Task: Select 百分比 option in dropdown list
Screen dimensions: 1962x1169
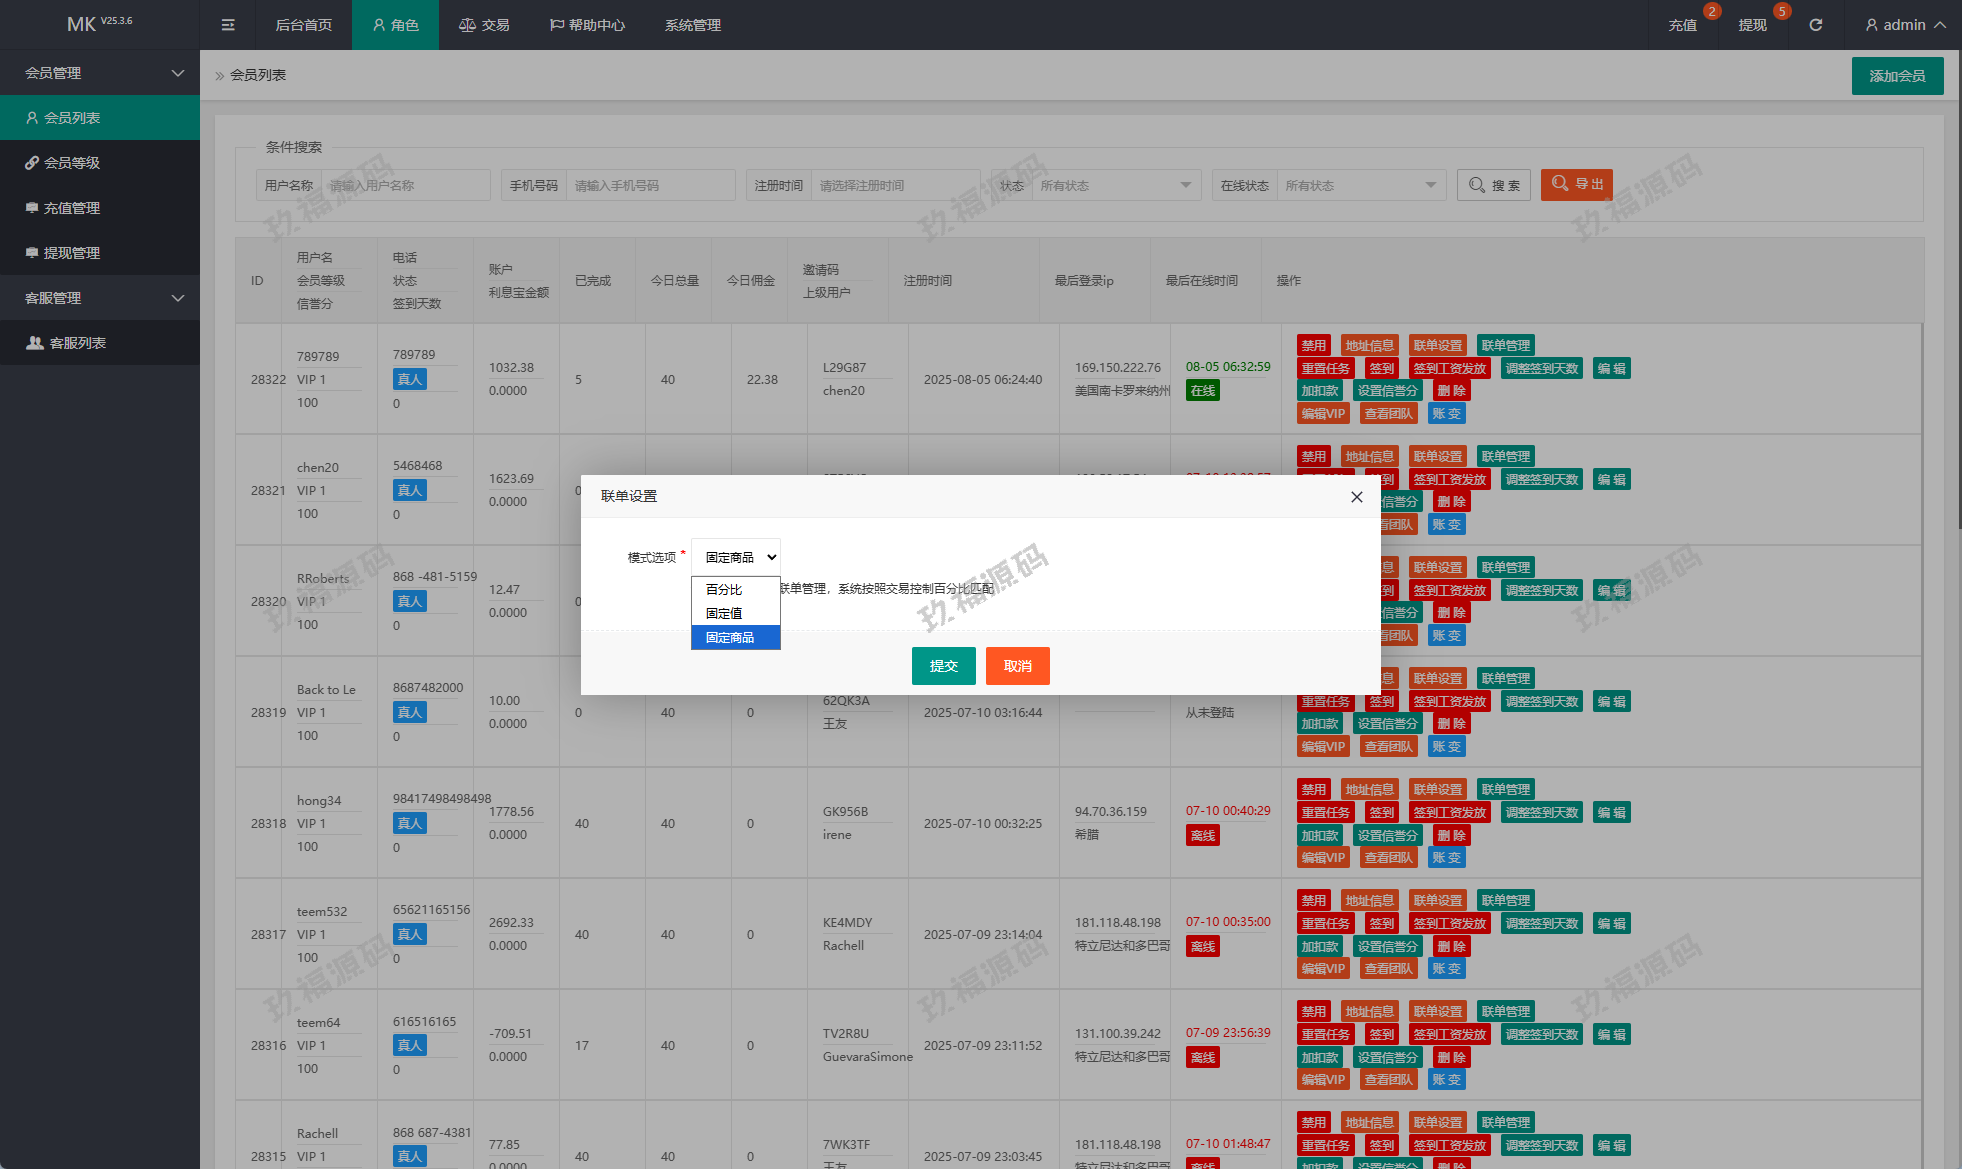Action: (x=724, y=590)
